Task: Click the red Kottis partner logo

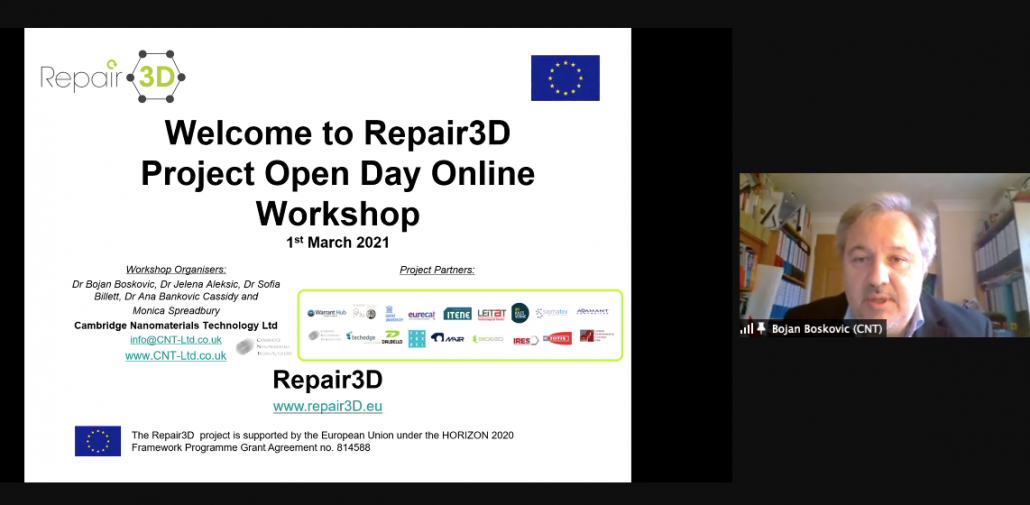Action: [x=558, y=338]
